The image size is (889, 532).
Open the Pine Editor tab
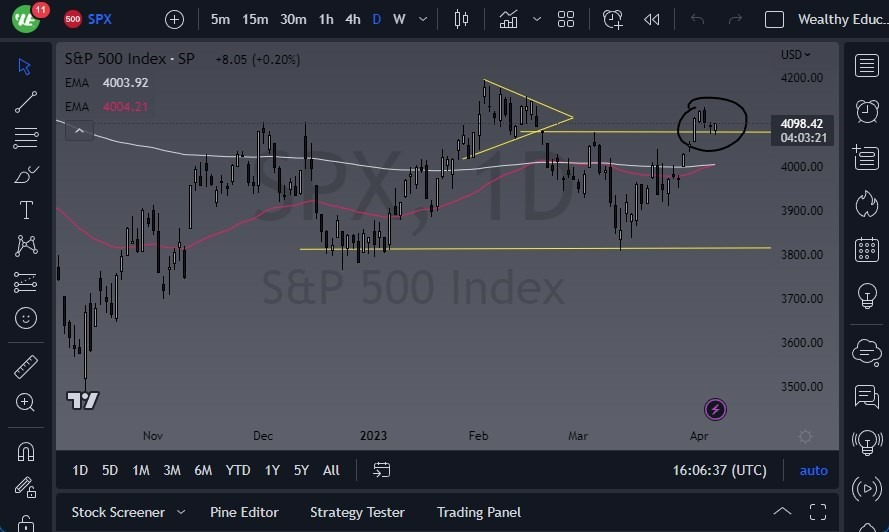click(x=244, y=512)
